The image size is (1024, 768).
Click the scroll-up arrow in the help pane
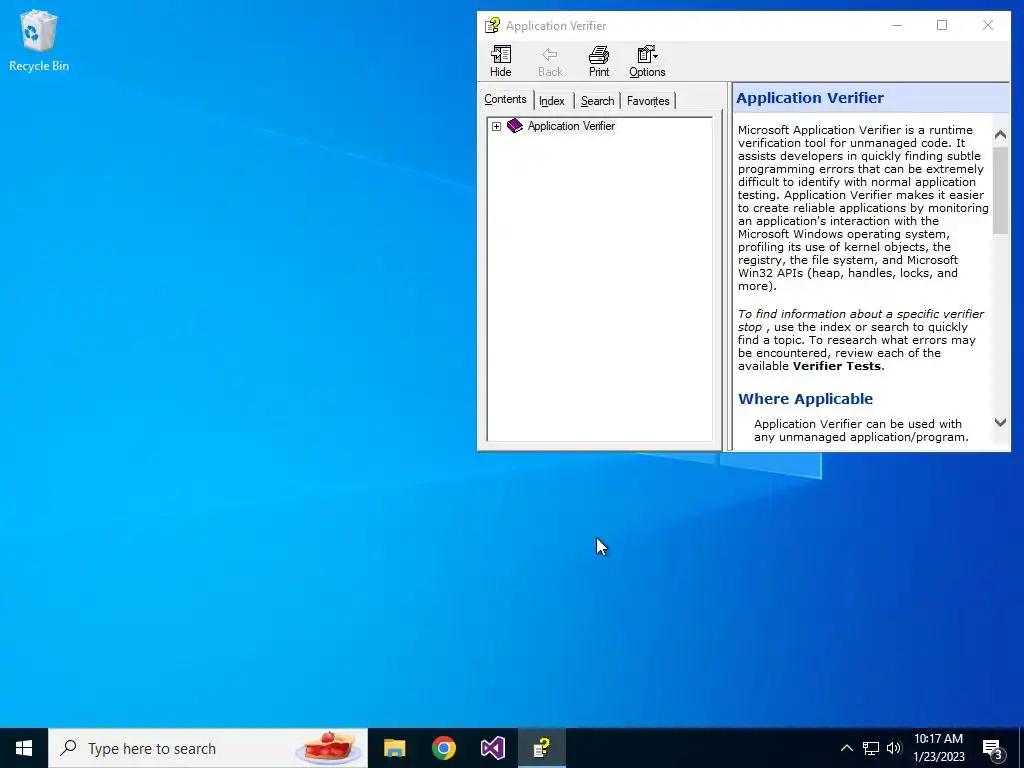pyautogui.click(x=1000, y=135)
